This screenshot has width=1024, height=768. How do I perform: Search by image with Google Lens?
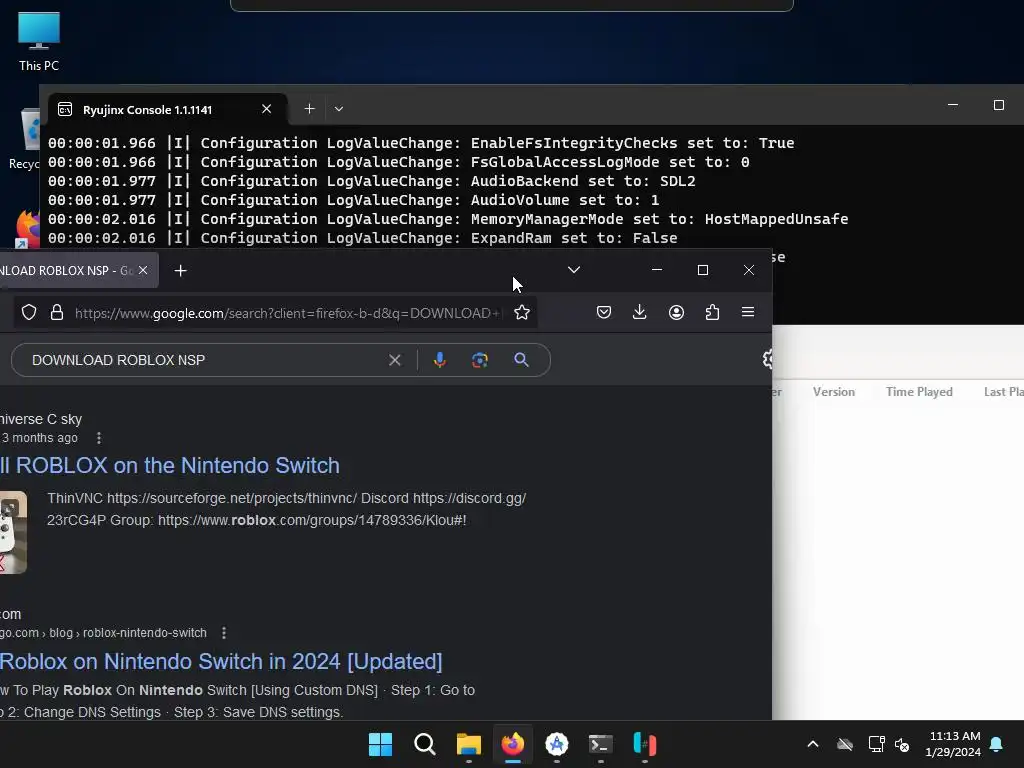(480, 360)
